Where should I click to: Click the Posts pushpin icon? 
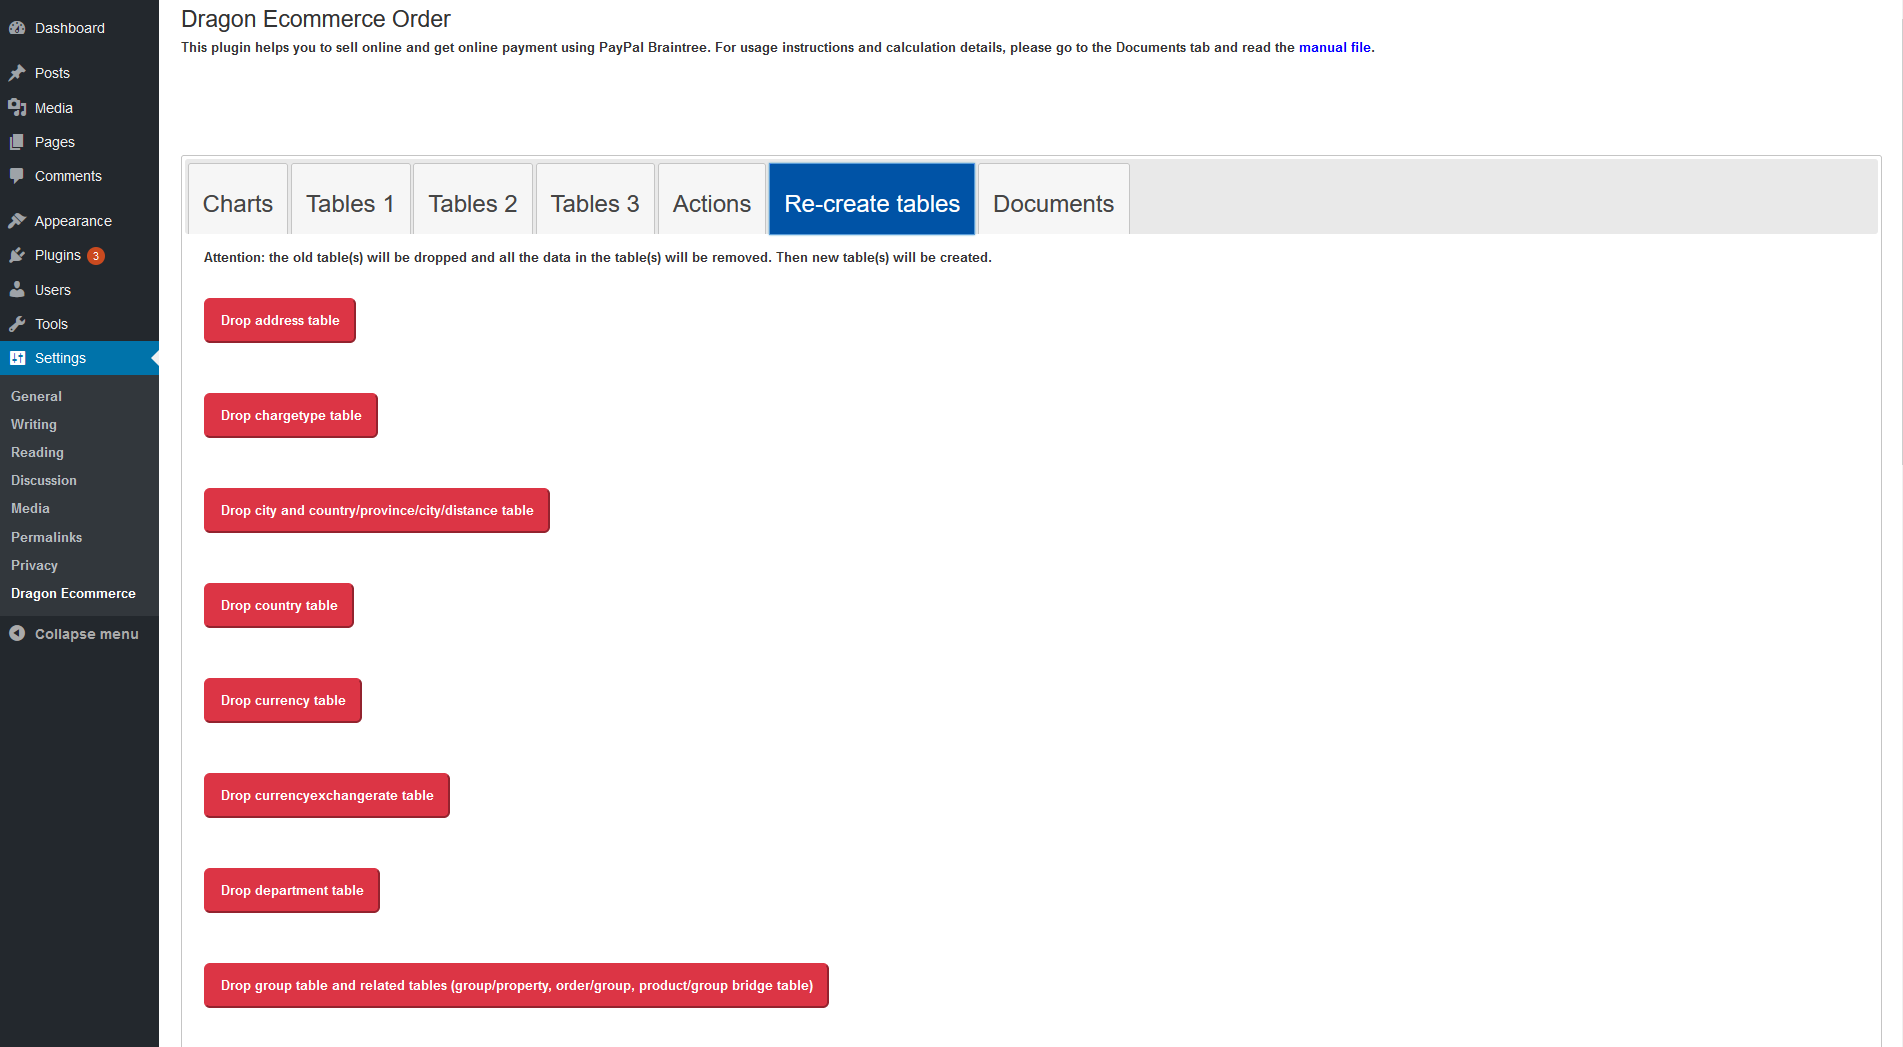[x=17, y=73]
